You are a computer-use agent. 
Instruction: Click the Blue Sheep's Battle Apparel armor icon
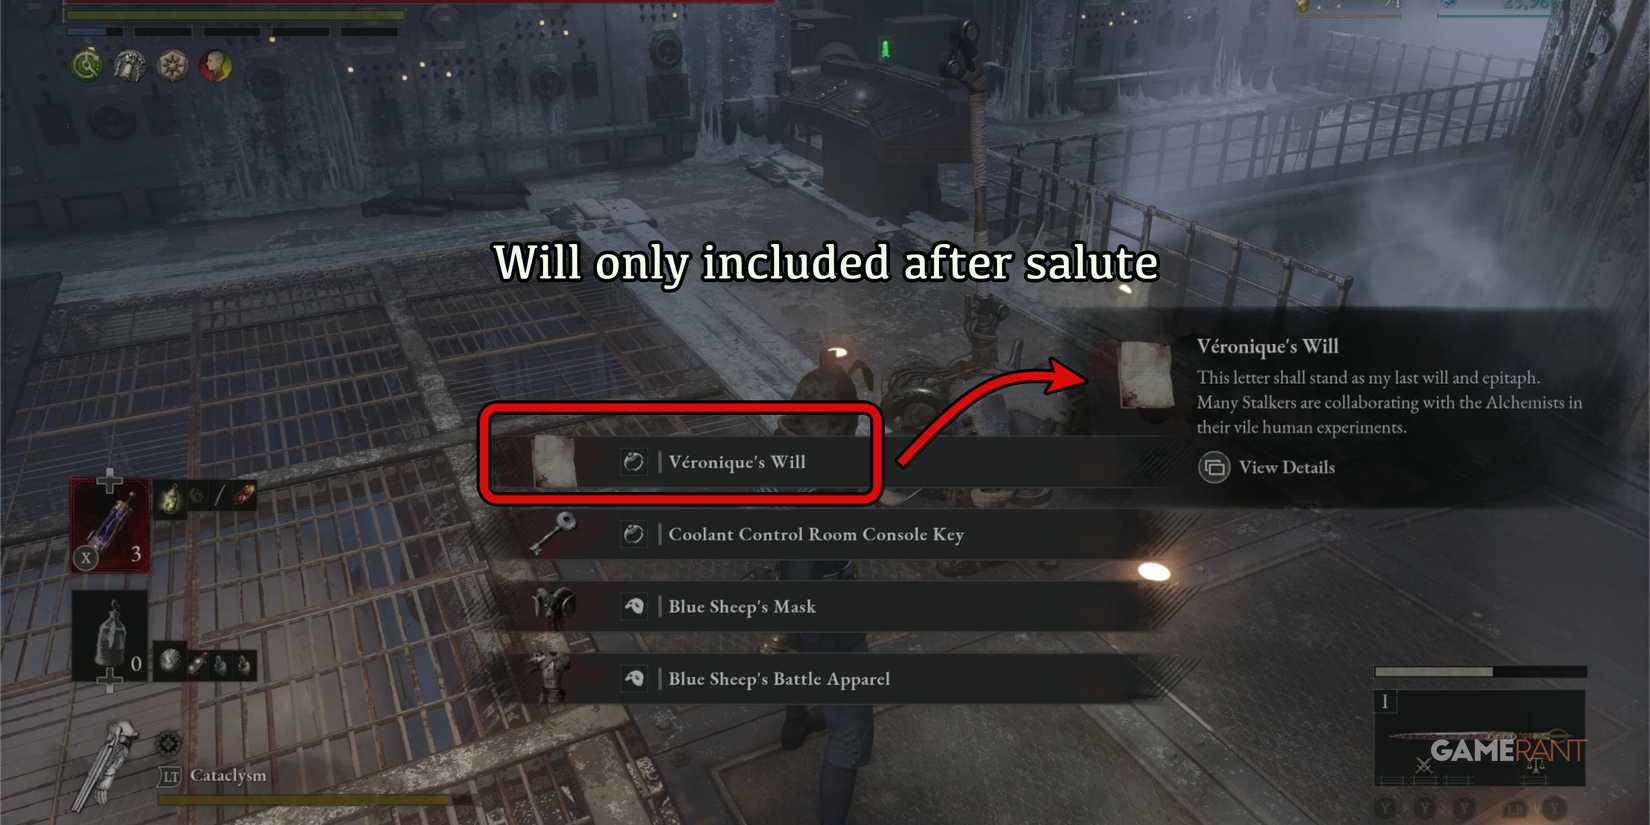[552, 678]
